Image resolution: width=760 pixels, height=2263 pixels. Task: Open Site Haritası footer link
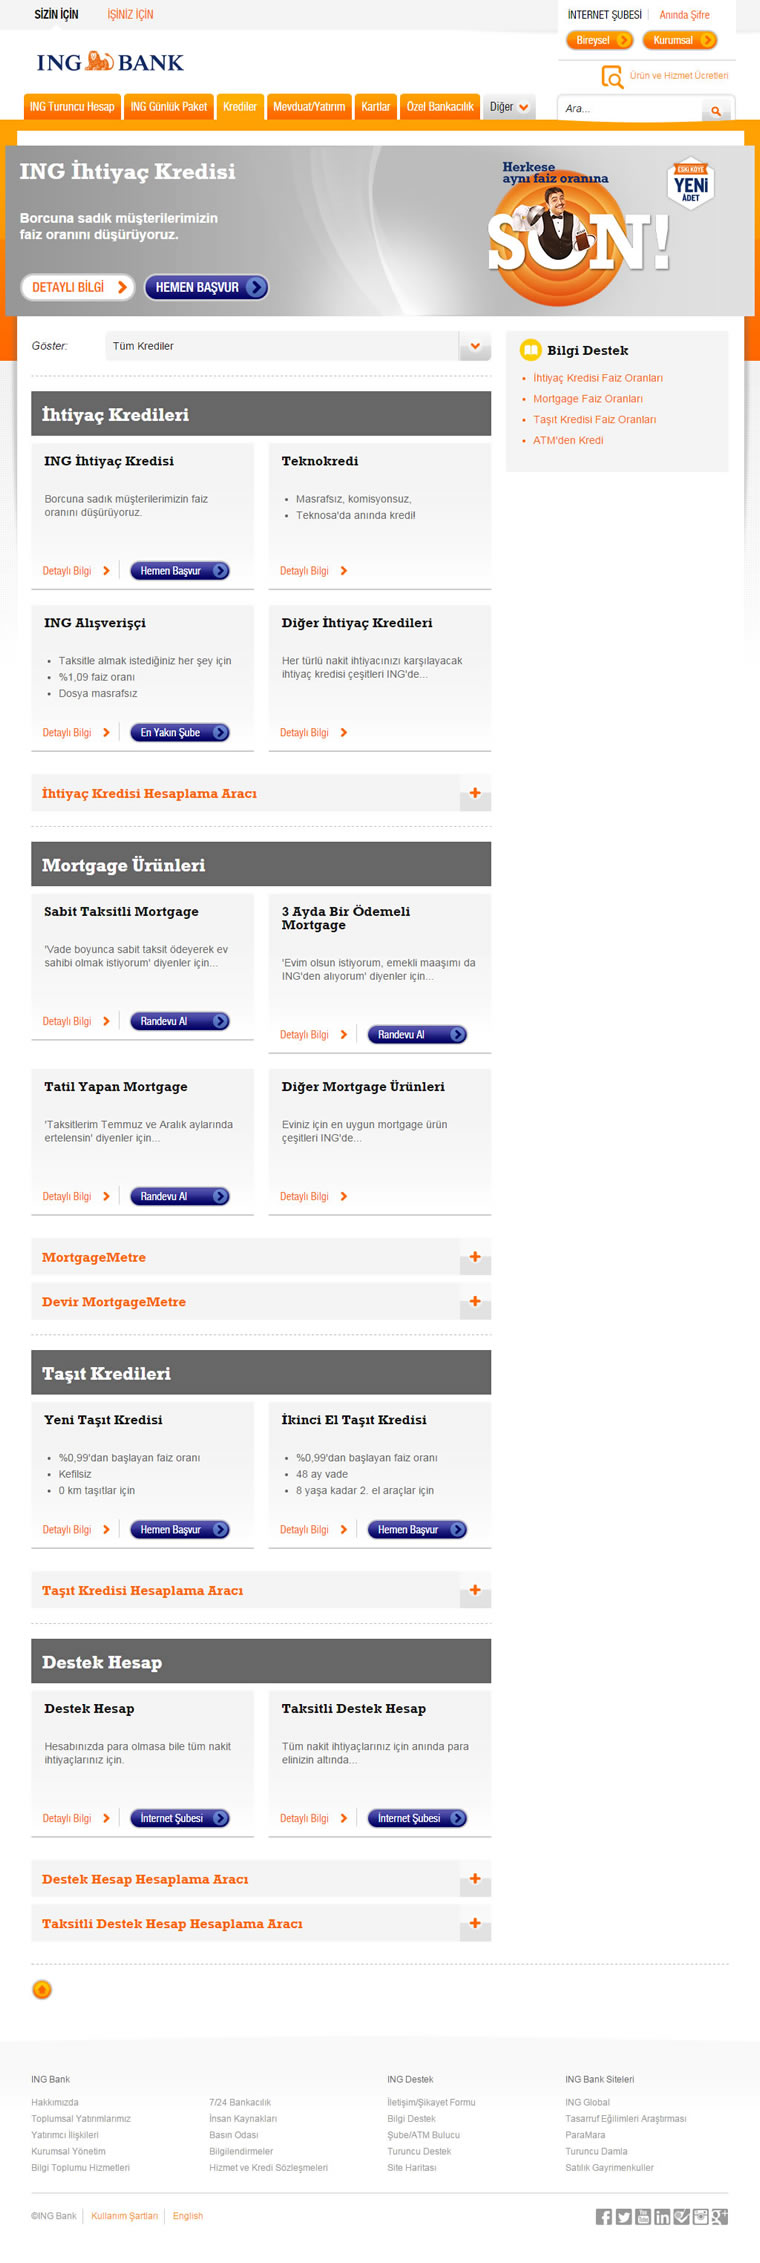coord(412,2168)
